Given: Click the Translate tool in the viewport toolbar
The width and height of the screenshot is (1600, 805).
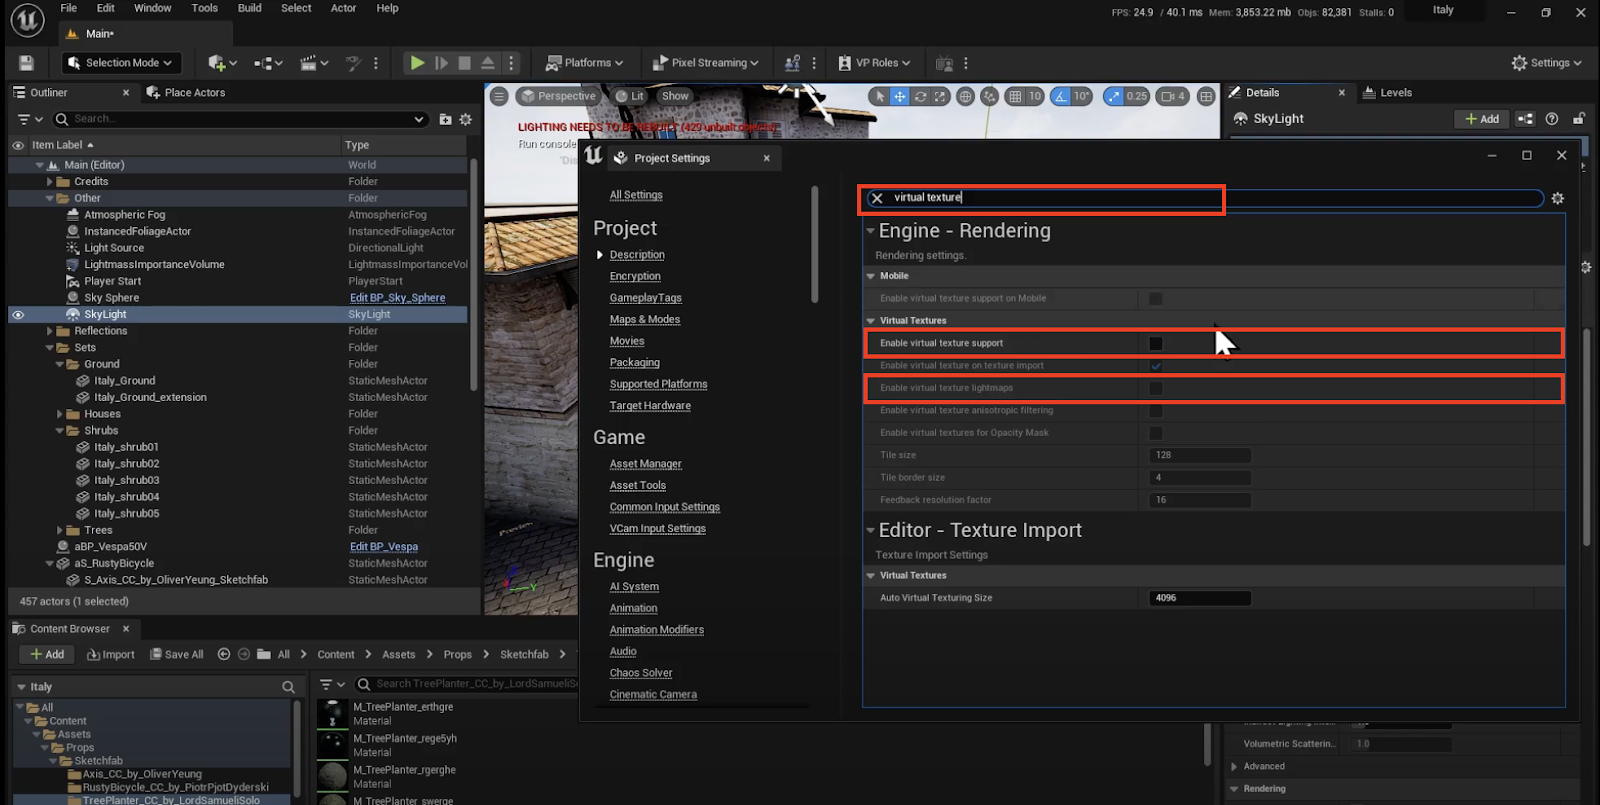Looking at the screenshot, I should [900, 97].
